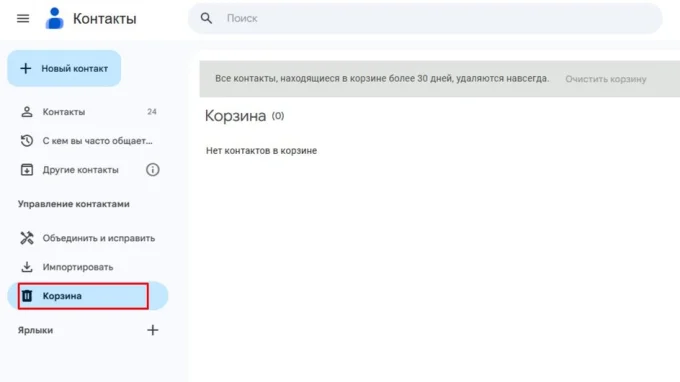Open the hamburger main menu
This screenshot has height=382, width=680.
(23, 19)
